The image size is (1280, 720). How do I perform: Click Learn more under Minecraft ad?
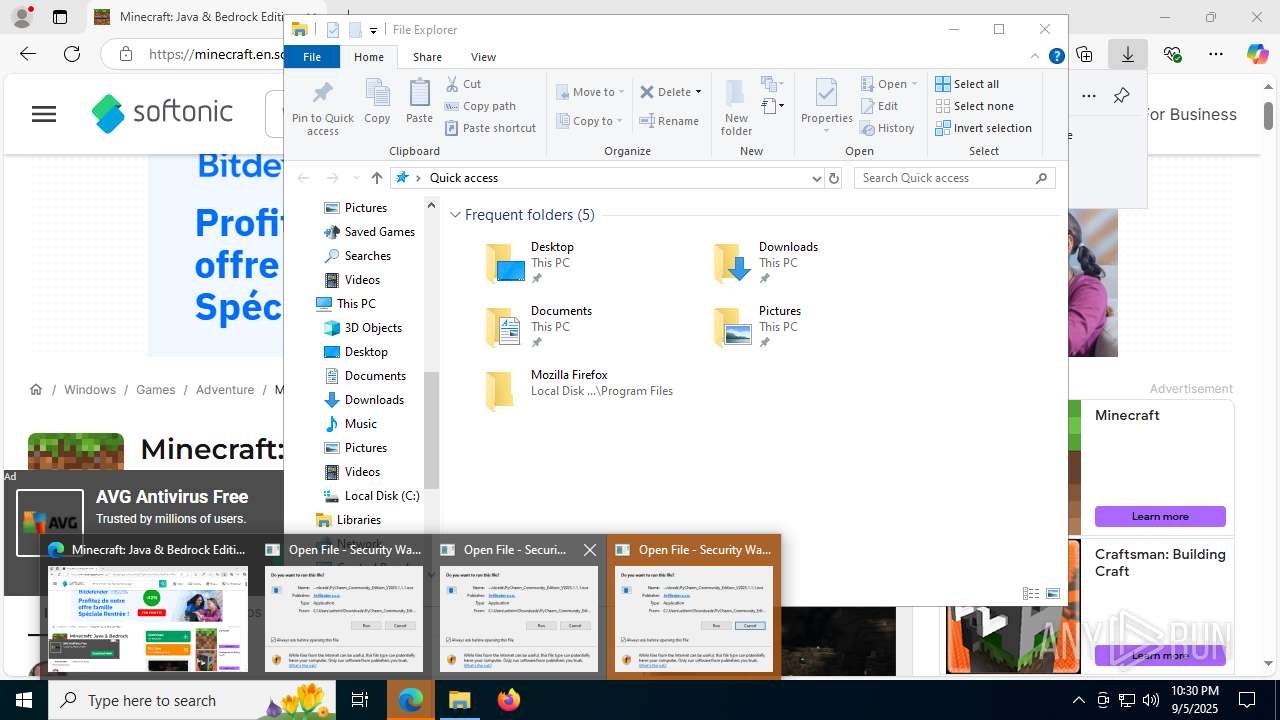pos(1160,517)
